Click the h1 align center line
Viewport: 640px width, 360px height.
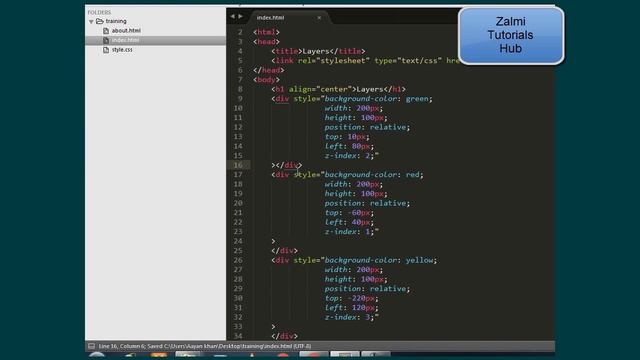338,89
